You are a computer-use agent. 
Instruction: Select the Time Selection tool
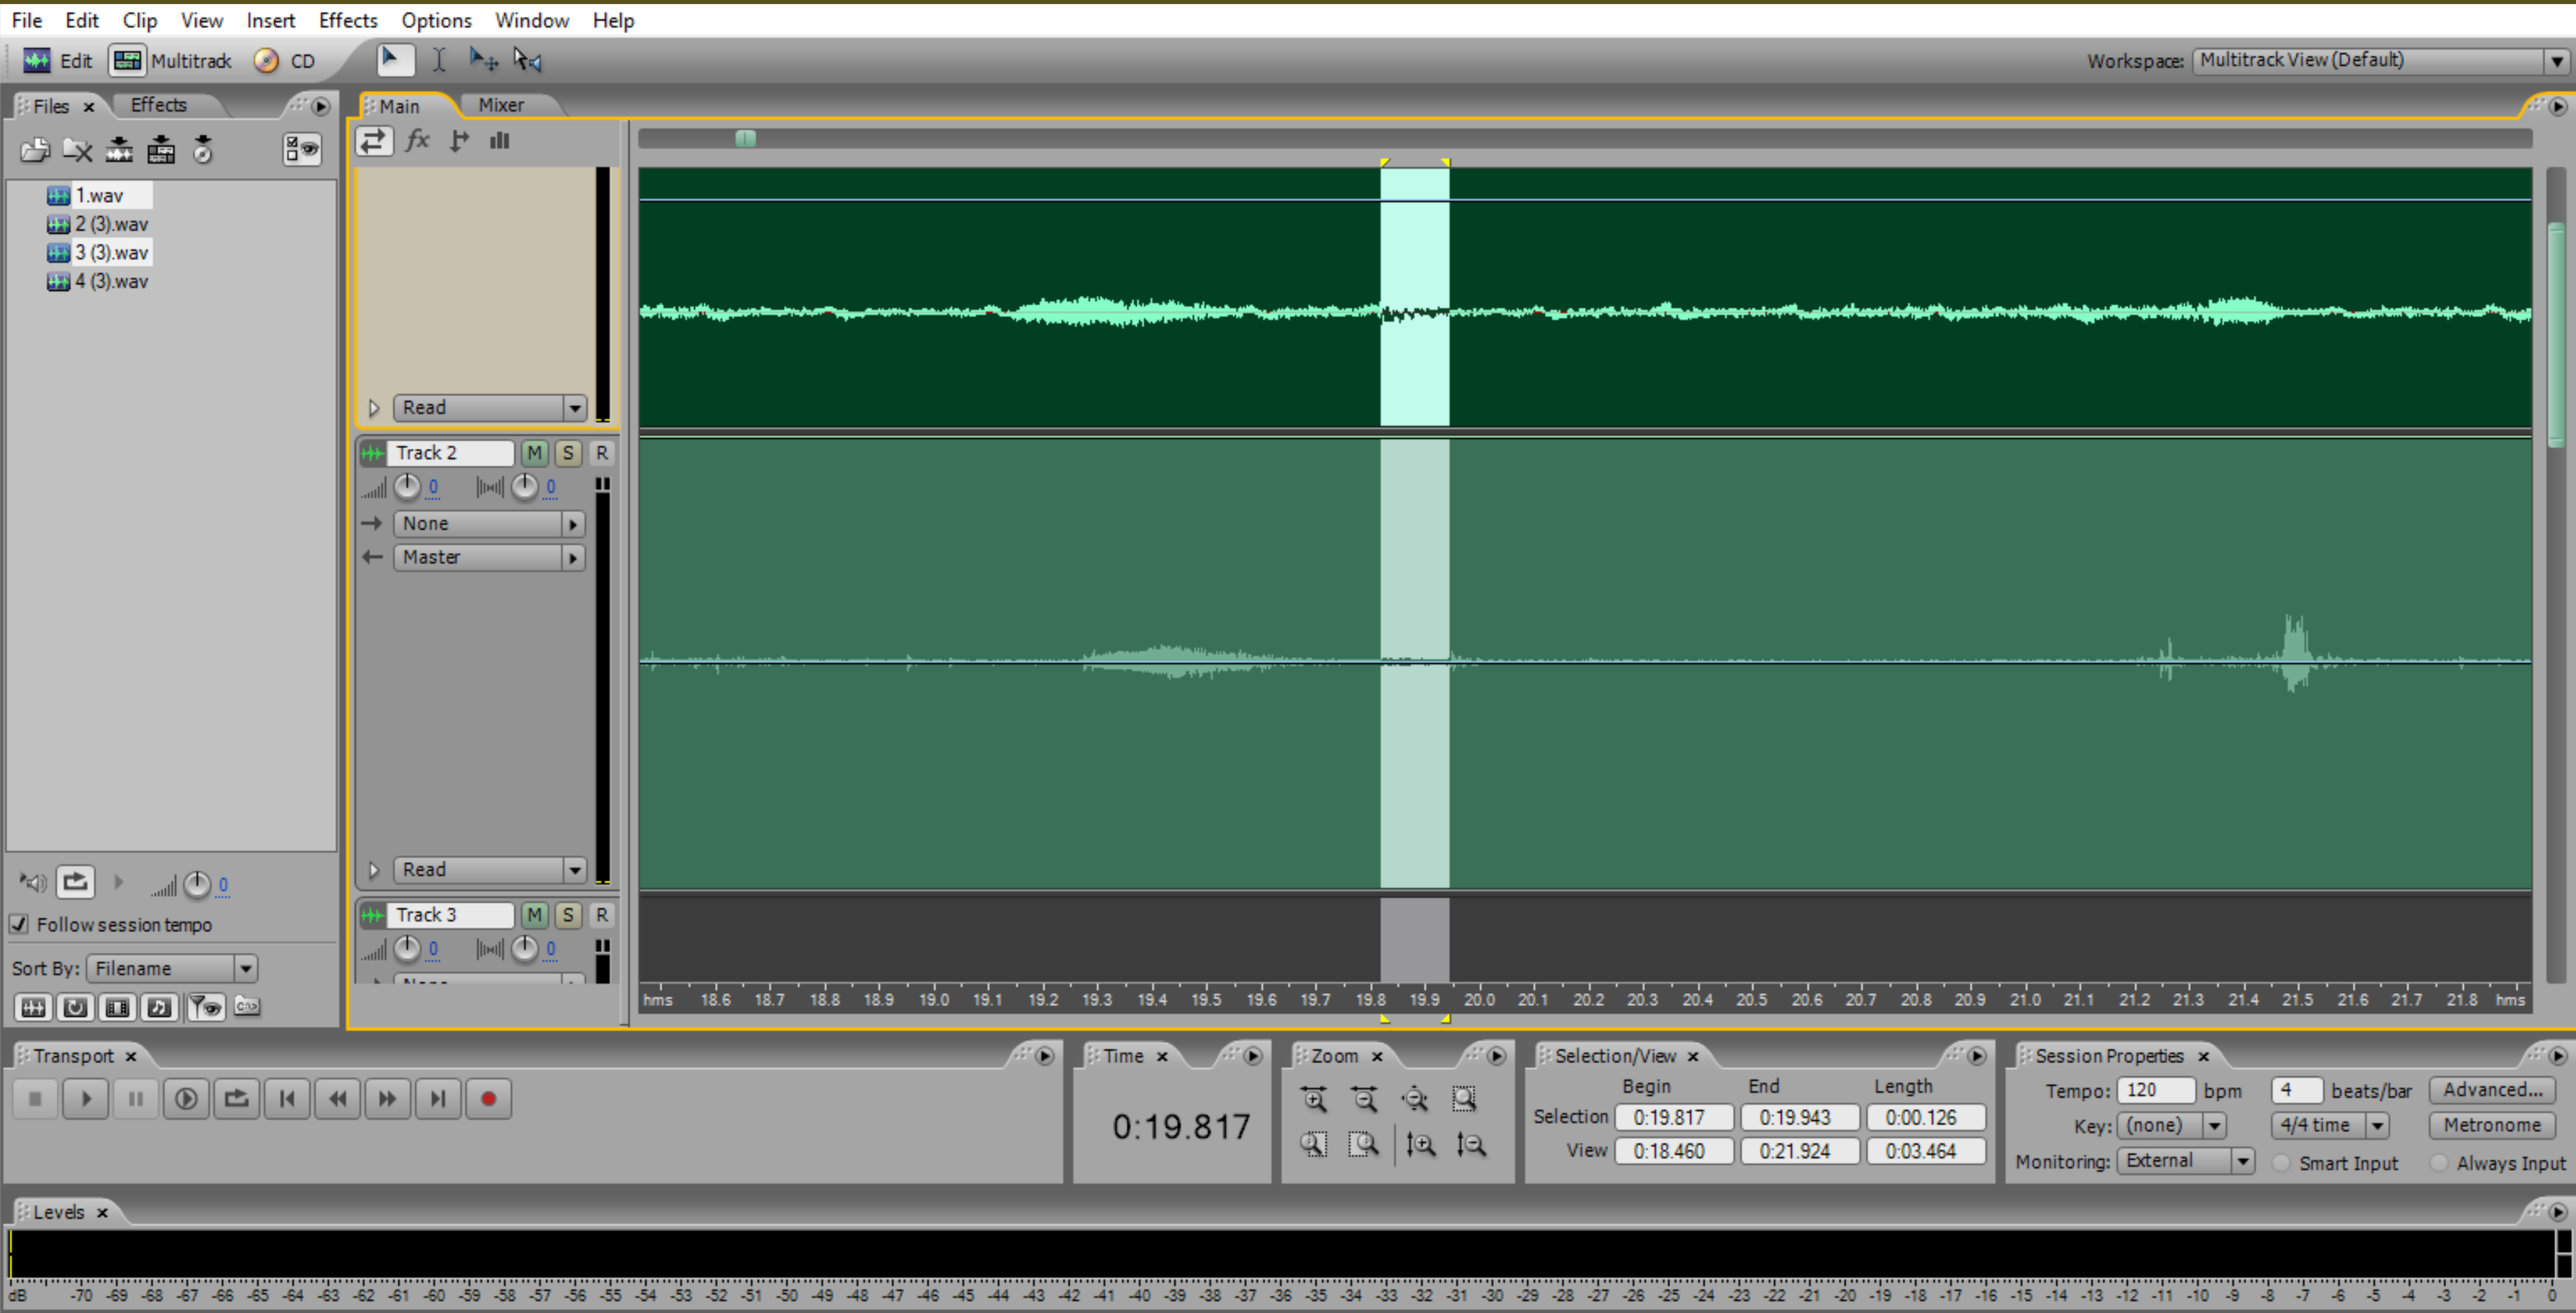coord(439,60)
